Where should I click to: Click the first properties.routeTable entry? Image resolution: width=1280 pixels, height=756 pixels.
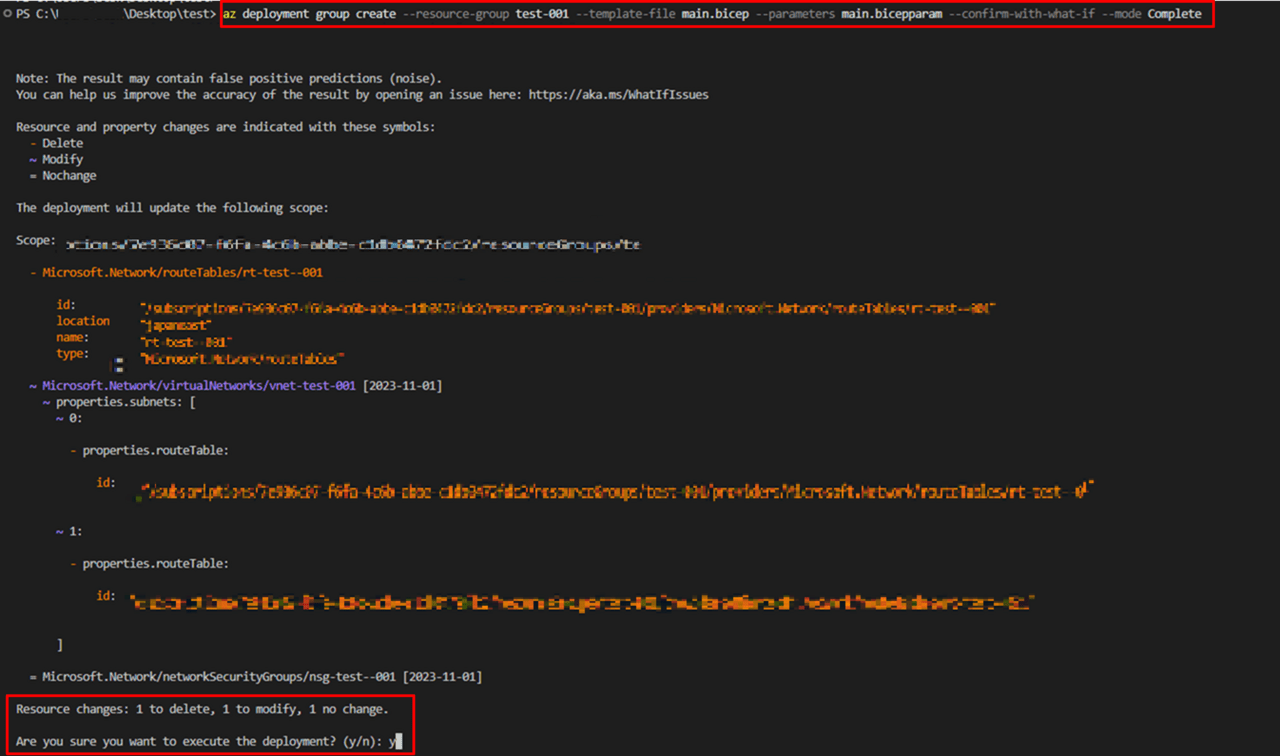coord(155,450)
